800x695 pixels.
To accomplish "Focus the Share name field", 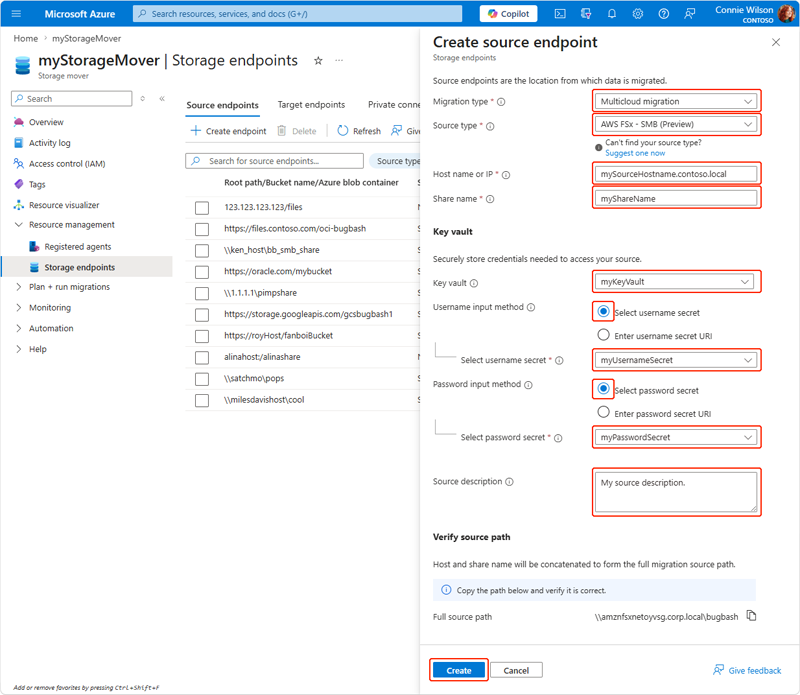I will tap(676, 198).
